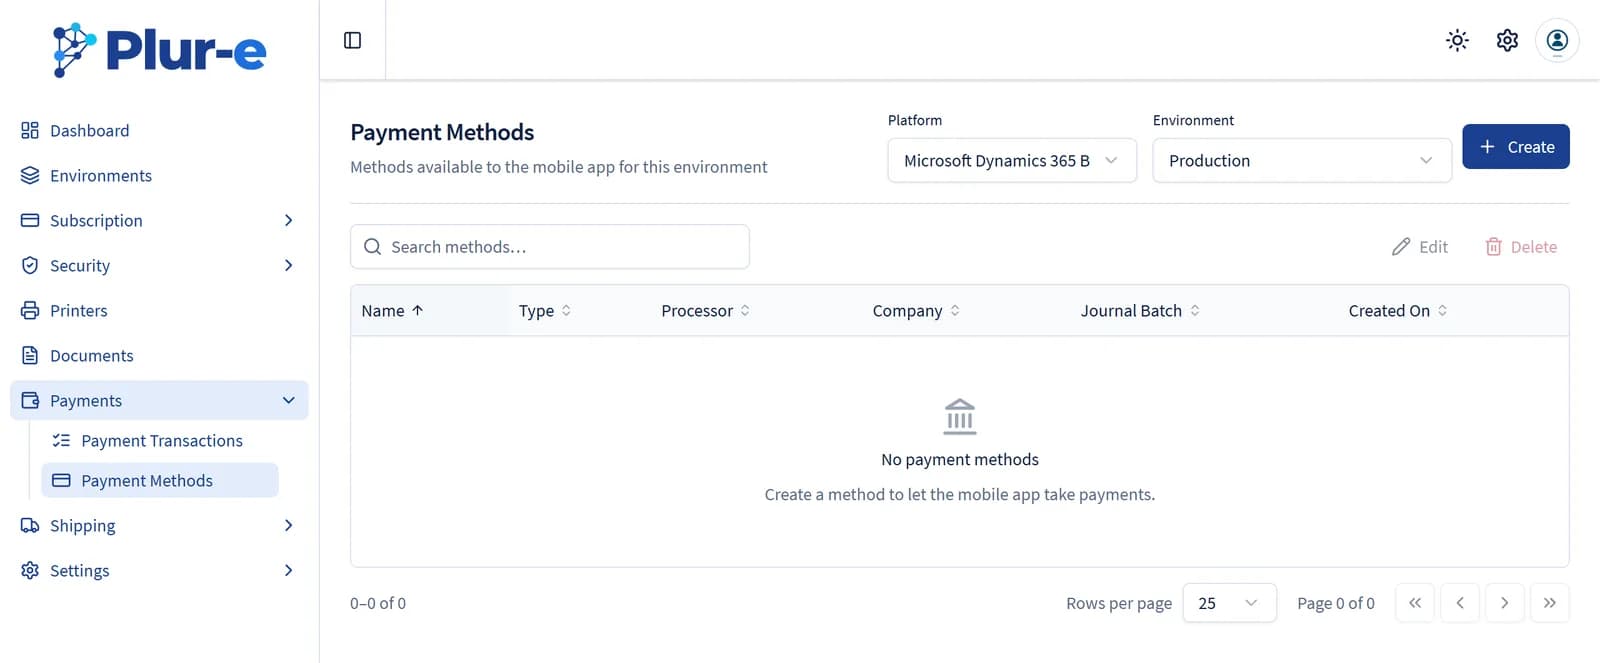Go to last page button
Screen dimensions: 1600x663
1550,603
